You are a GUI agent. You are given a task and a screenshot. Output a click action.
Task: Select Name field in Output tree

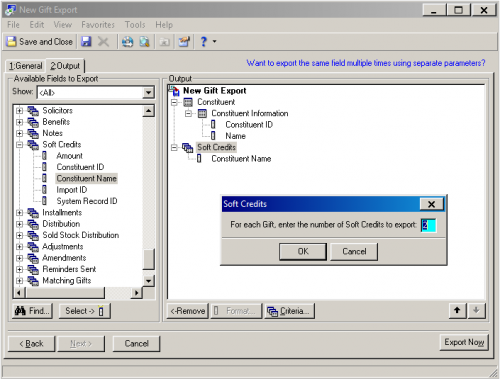(x=235, y=136)
